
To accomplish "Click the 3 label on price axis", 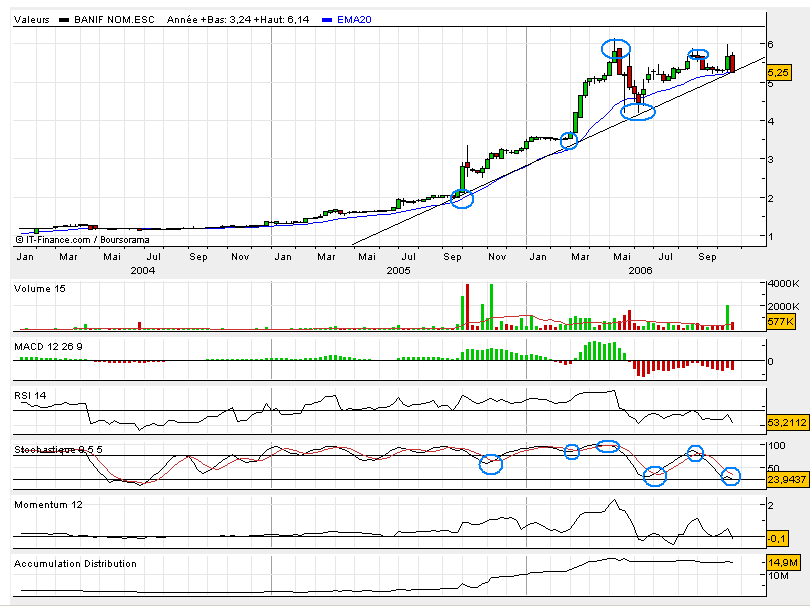I will 770,160.
